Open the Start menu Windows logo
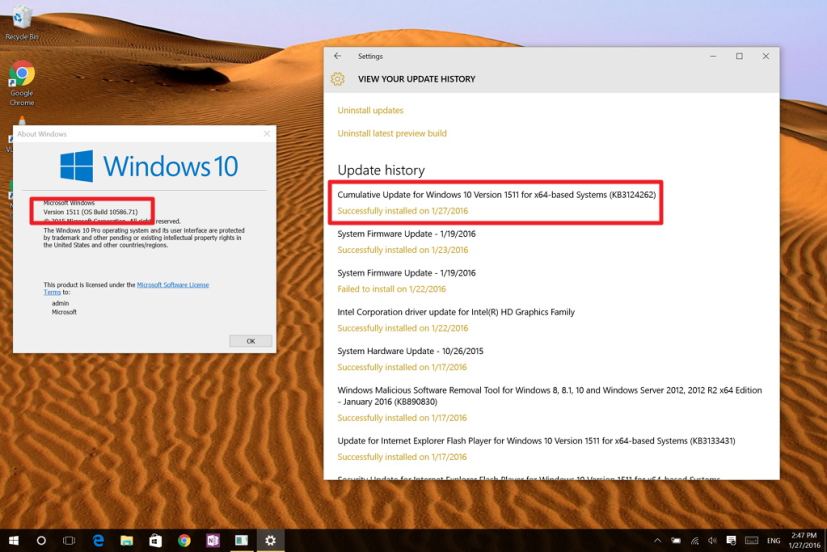The image size is (827, 552). tap(14, 540)
